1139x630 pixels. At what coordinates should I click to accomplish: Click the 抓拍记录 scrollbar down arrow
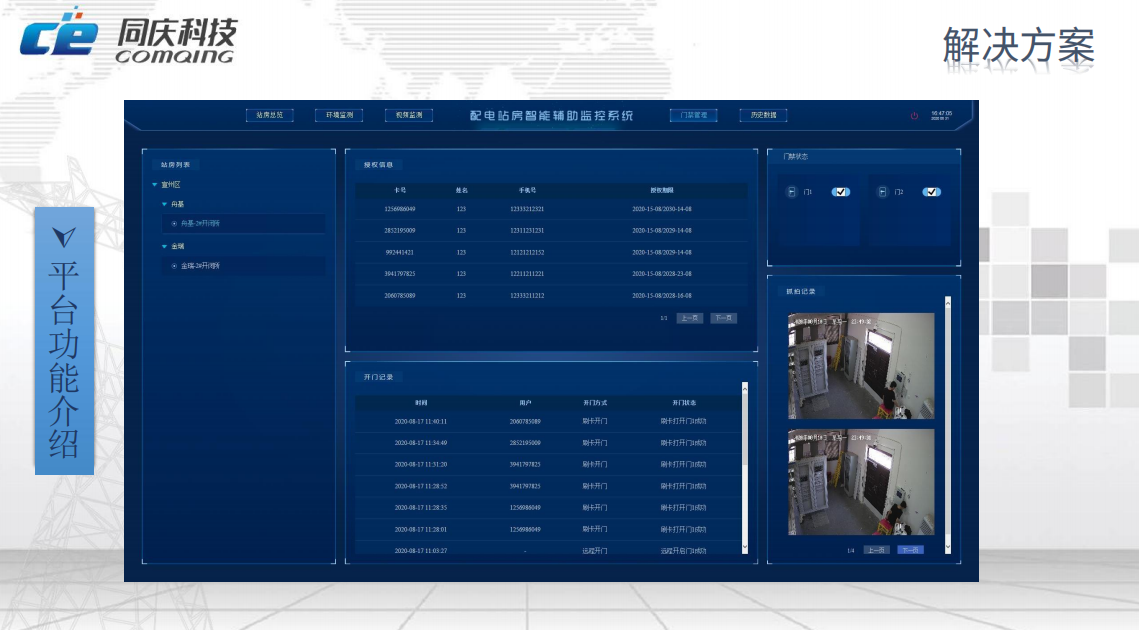947,548
